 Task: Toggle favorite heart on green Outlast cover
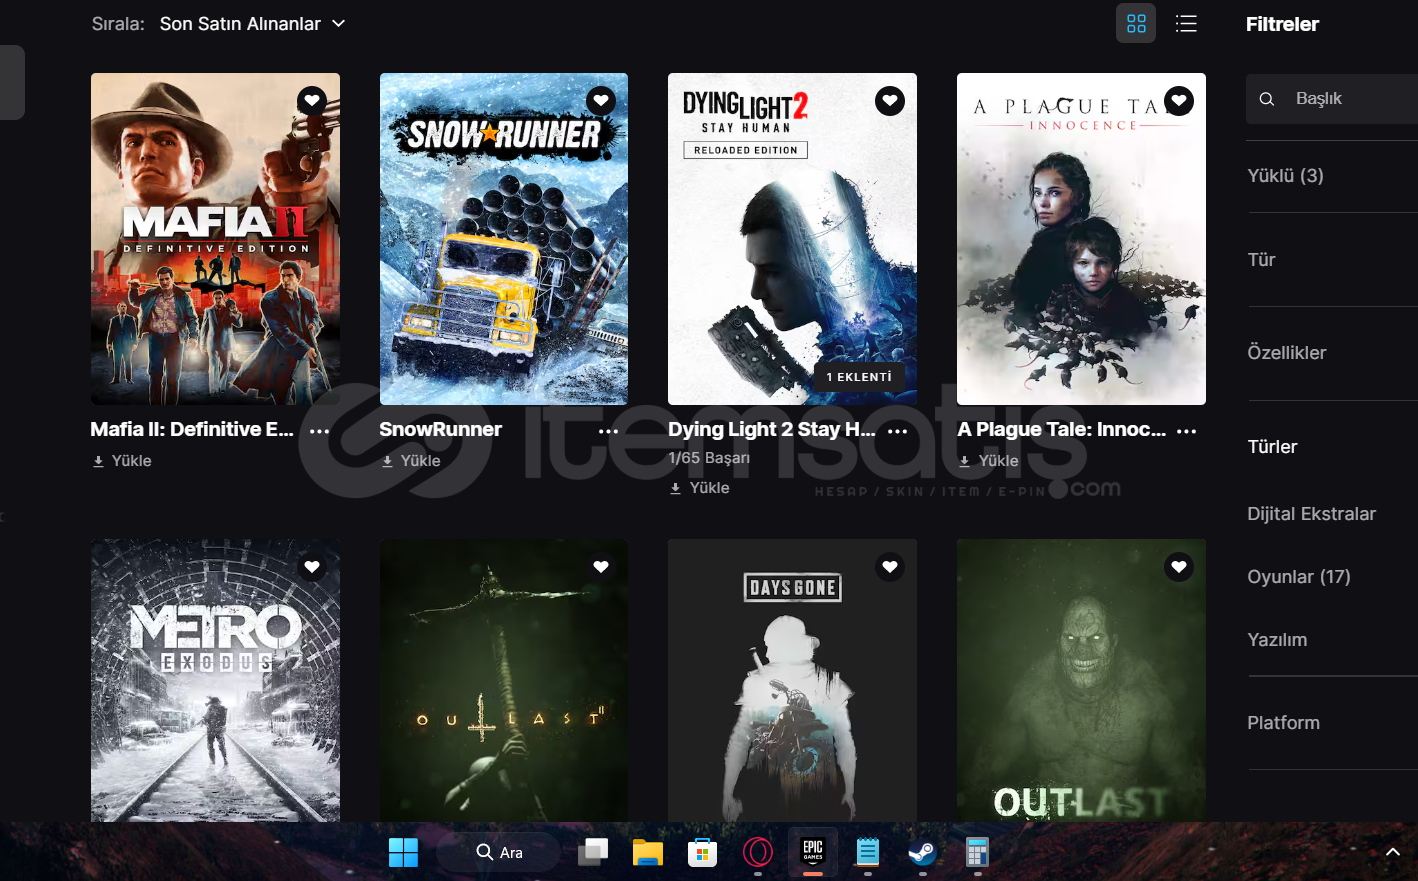[x=1179, y=567]
